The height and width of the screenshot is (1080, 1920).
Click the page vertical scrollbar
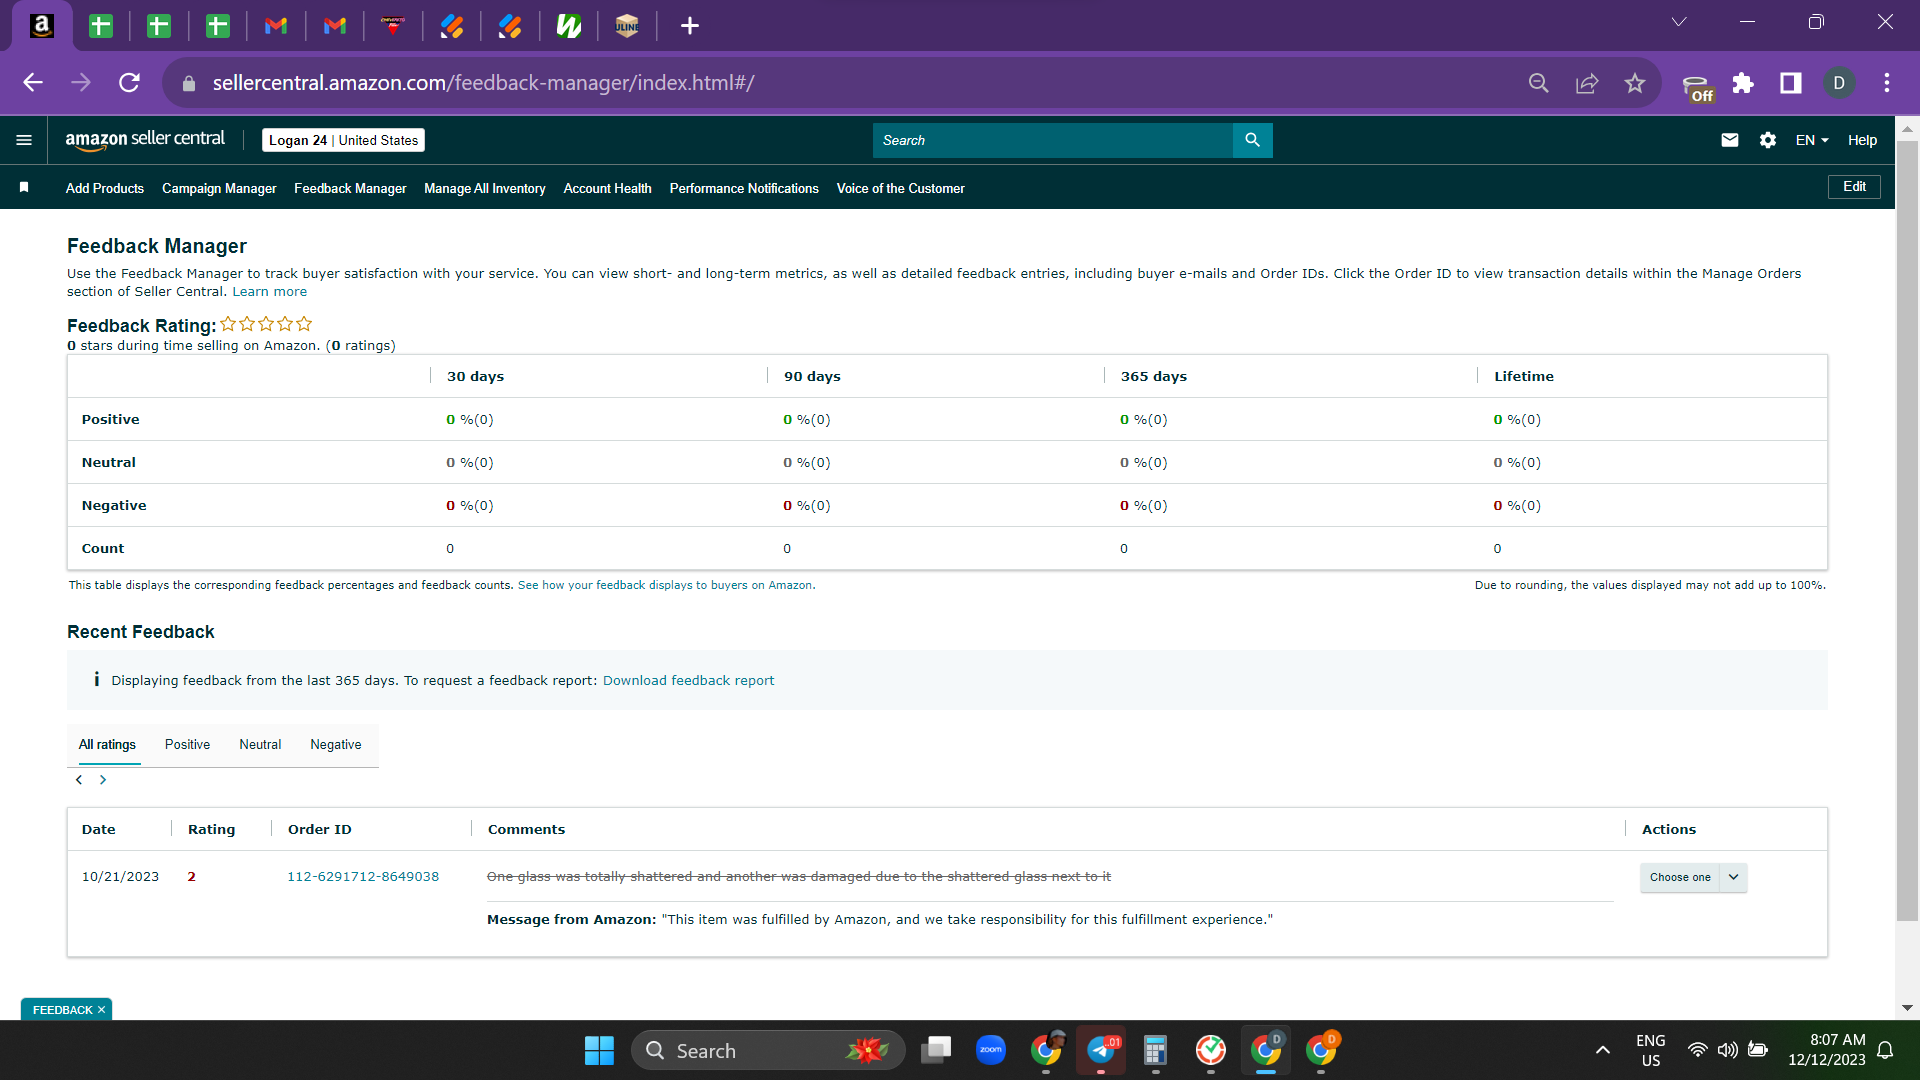click(x=1907, y=530)
